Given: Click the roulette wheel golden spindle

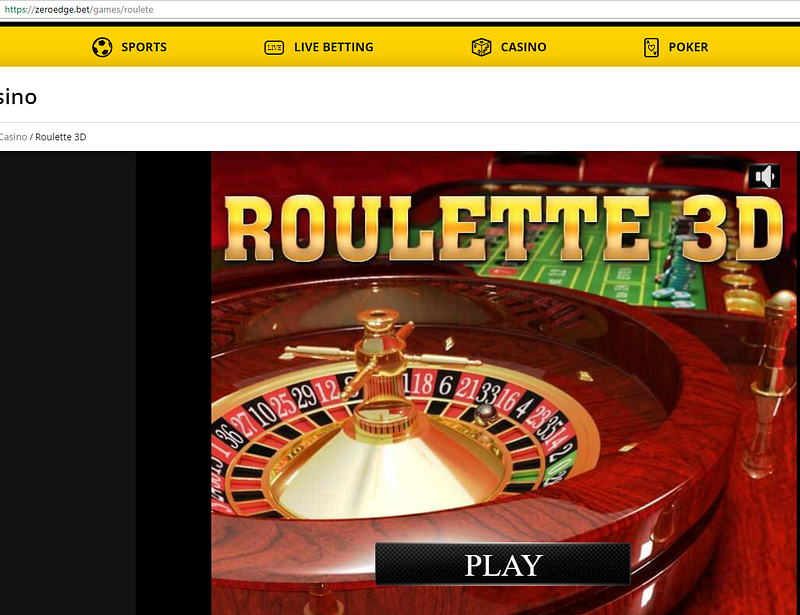Looking at the screenshot, I should 378,357.
